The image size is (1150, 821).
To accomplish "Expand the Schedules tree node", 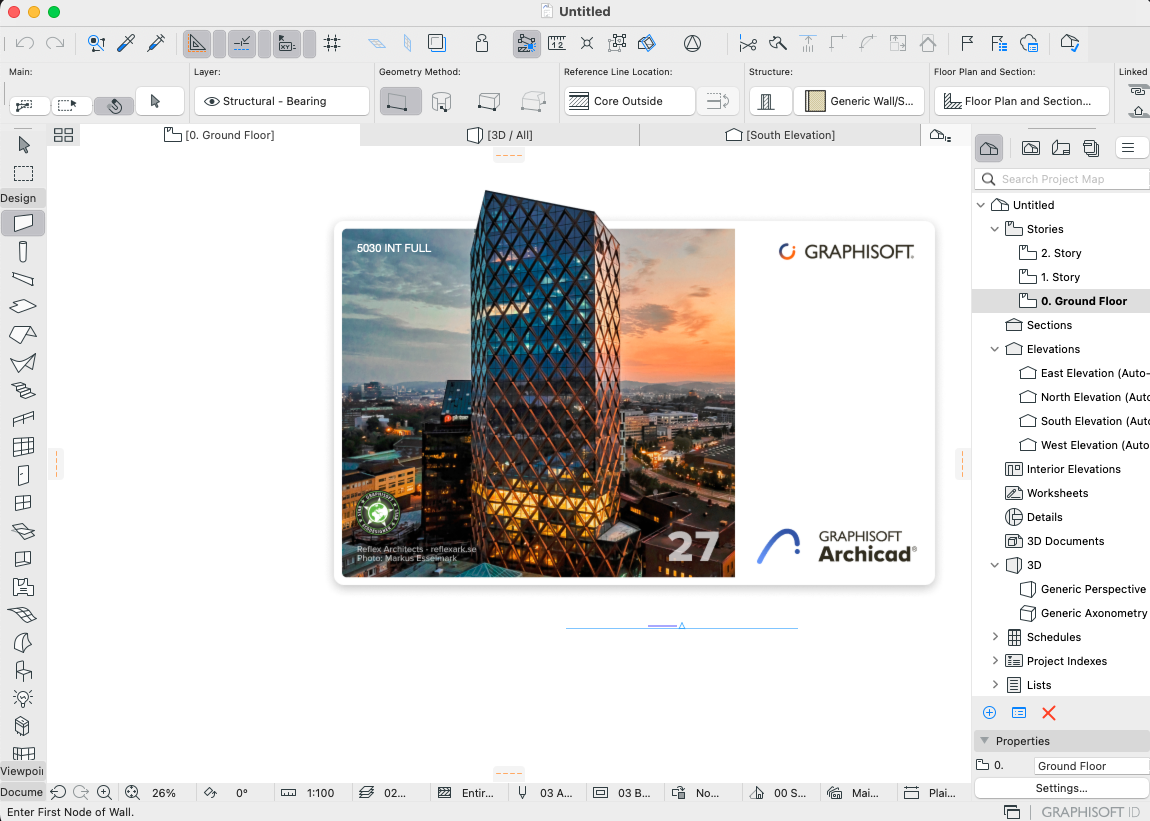I will pyautogui.click(x=995, y=637).
